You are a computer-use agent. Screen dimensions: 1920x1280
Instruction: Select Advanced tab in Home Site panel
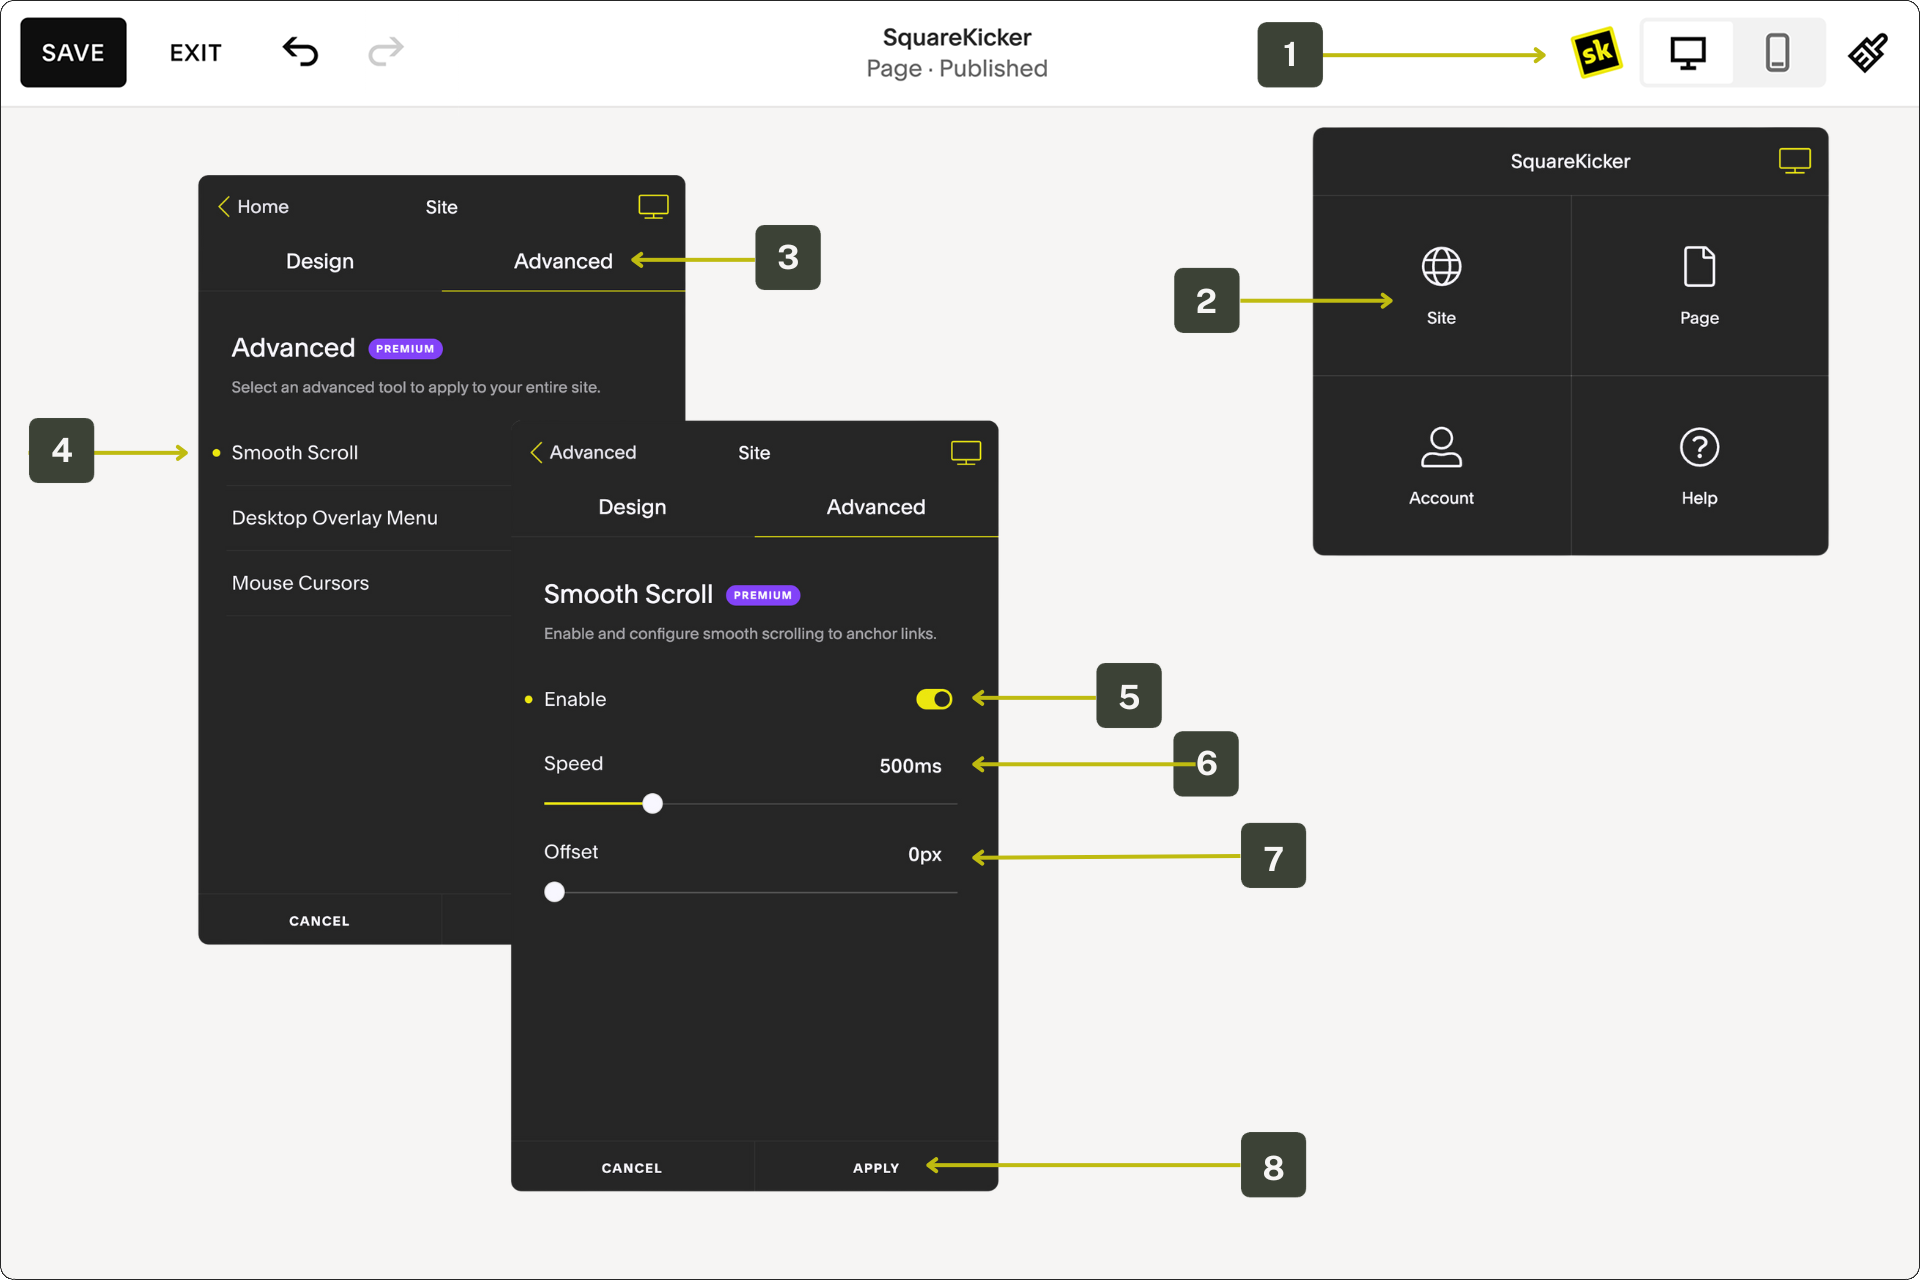coord(563,261)
